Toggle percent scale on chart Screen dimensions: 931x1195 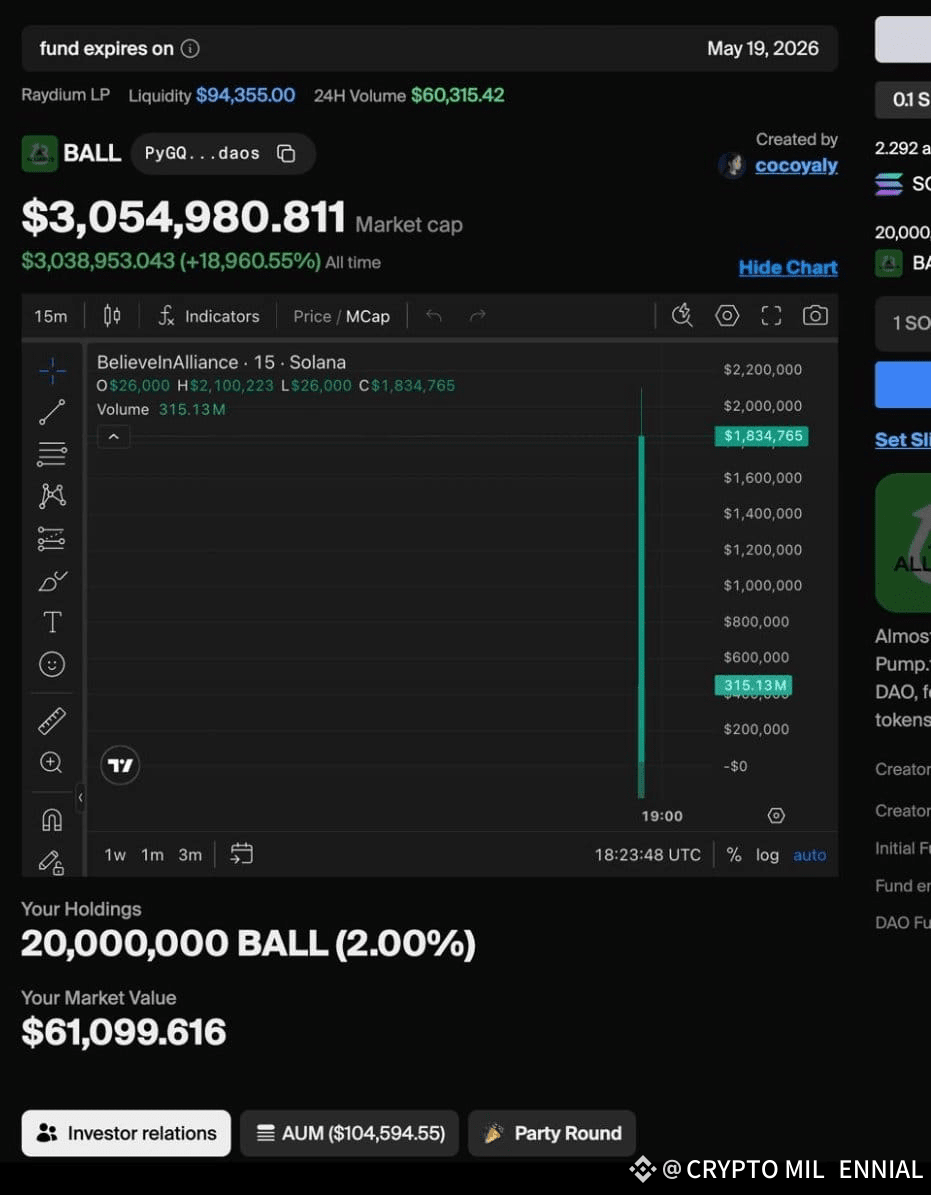[x=734, y=855]
